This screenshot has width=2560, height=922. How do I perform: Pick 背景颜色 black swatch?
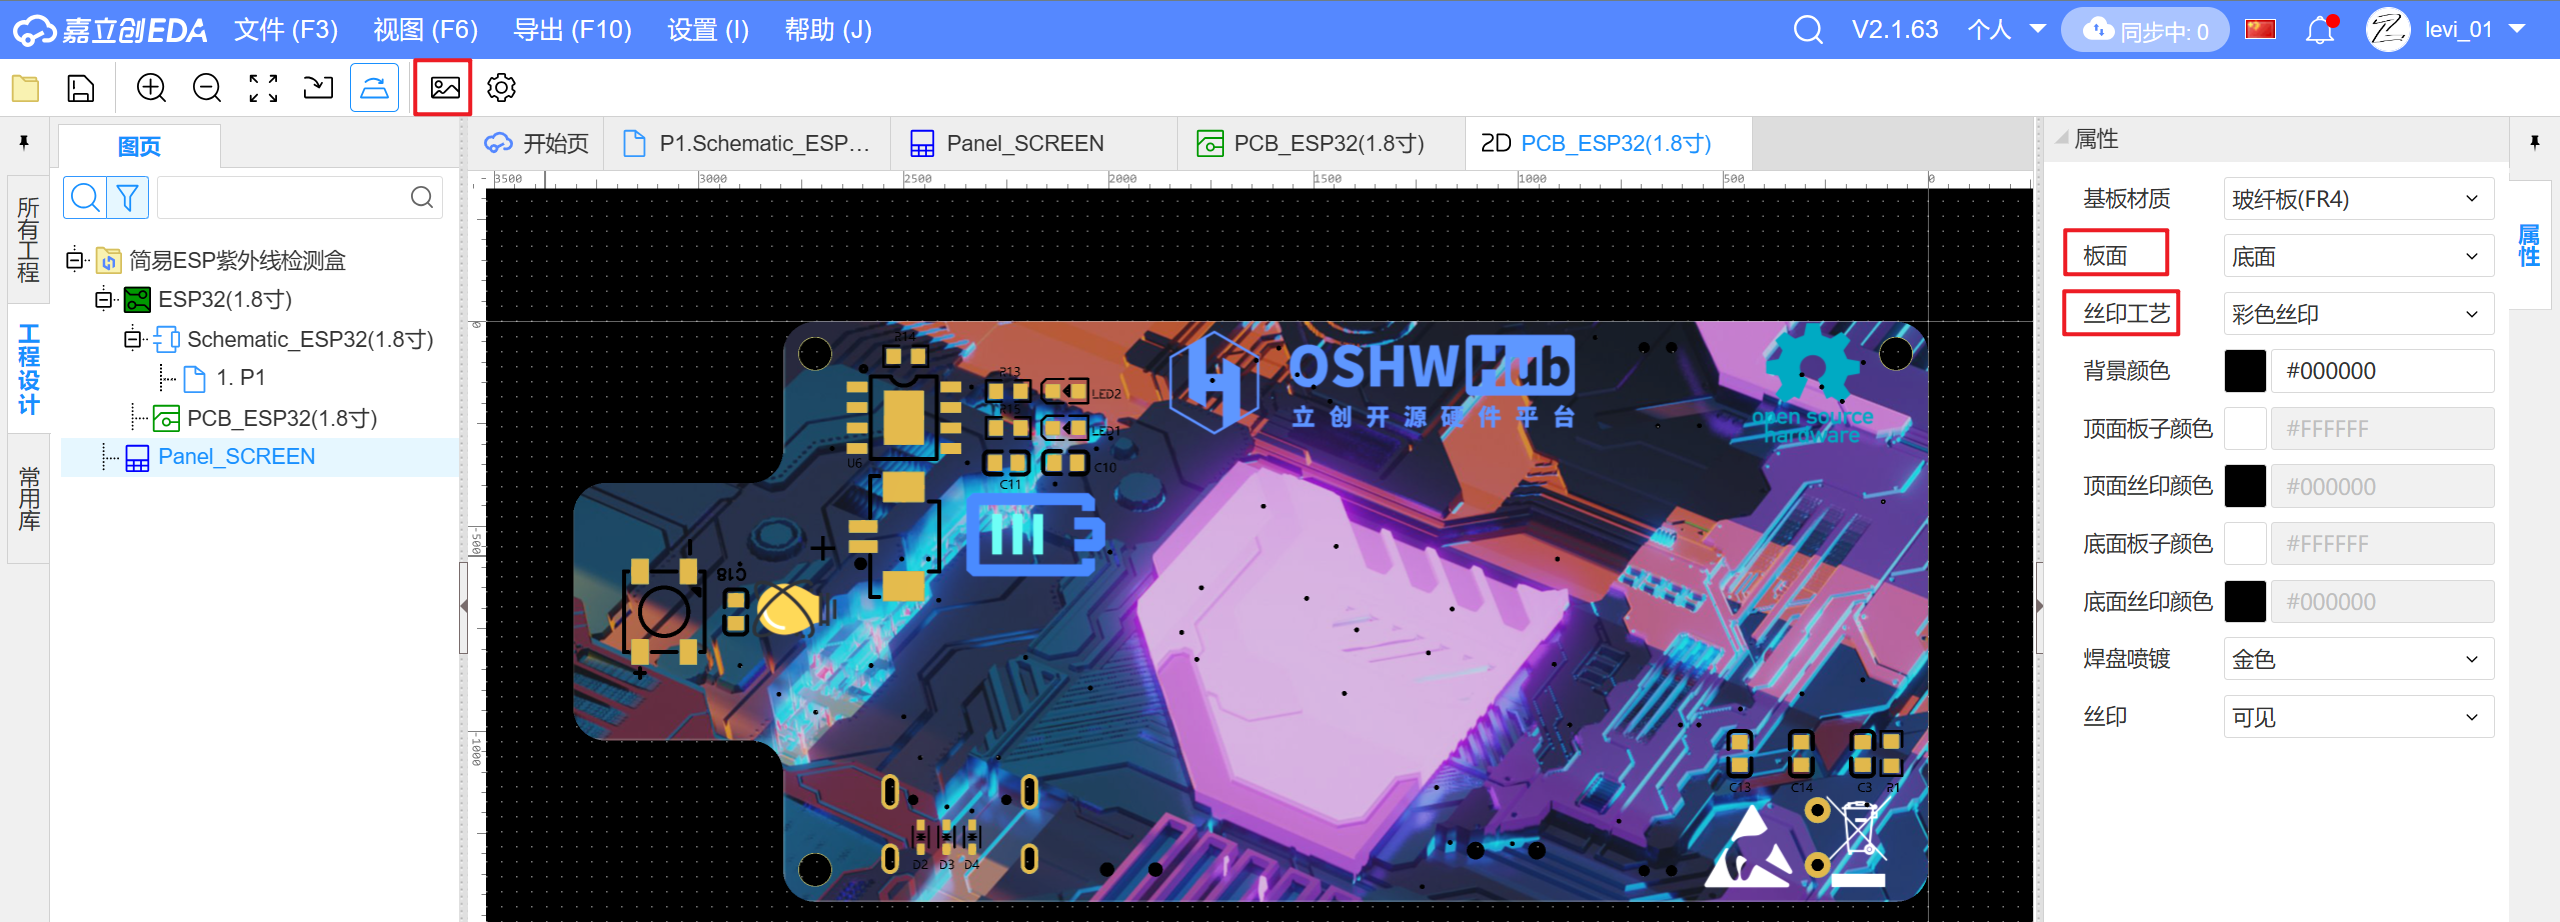tap(2245, 372)
